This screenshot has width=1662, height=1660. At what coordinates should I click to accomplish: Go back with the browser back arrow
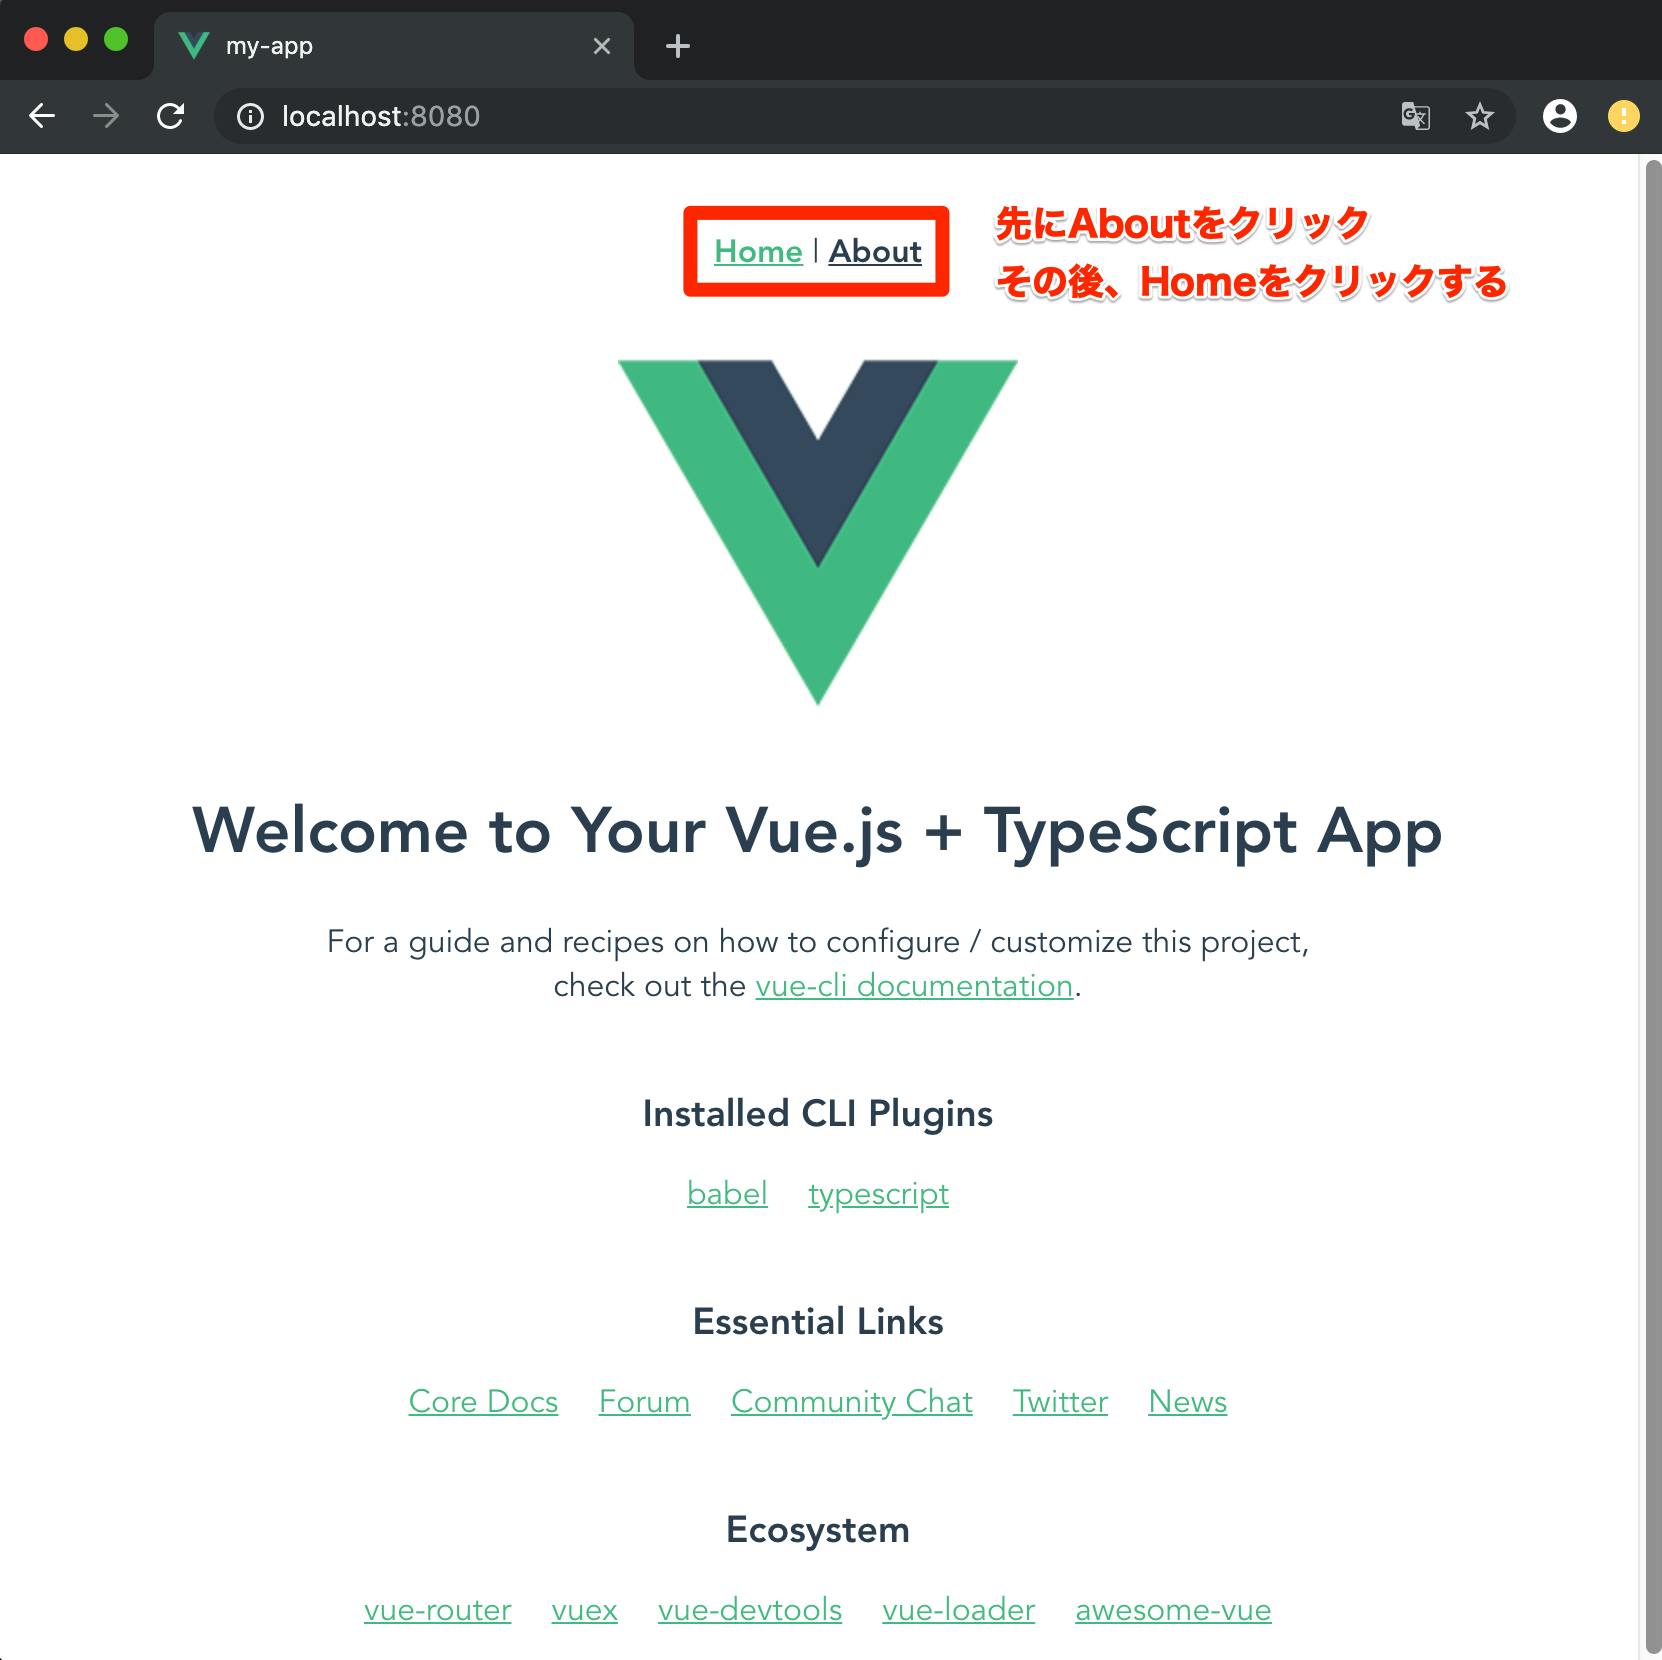click(x=42, y=116)
